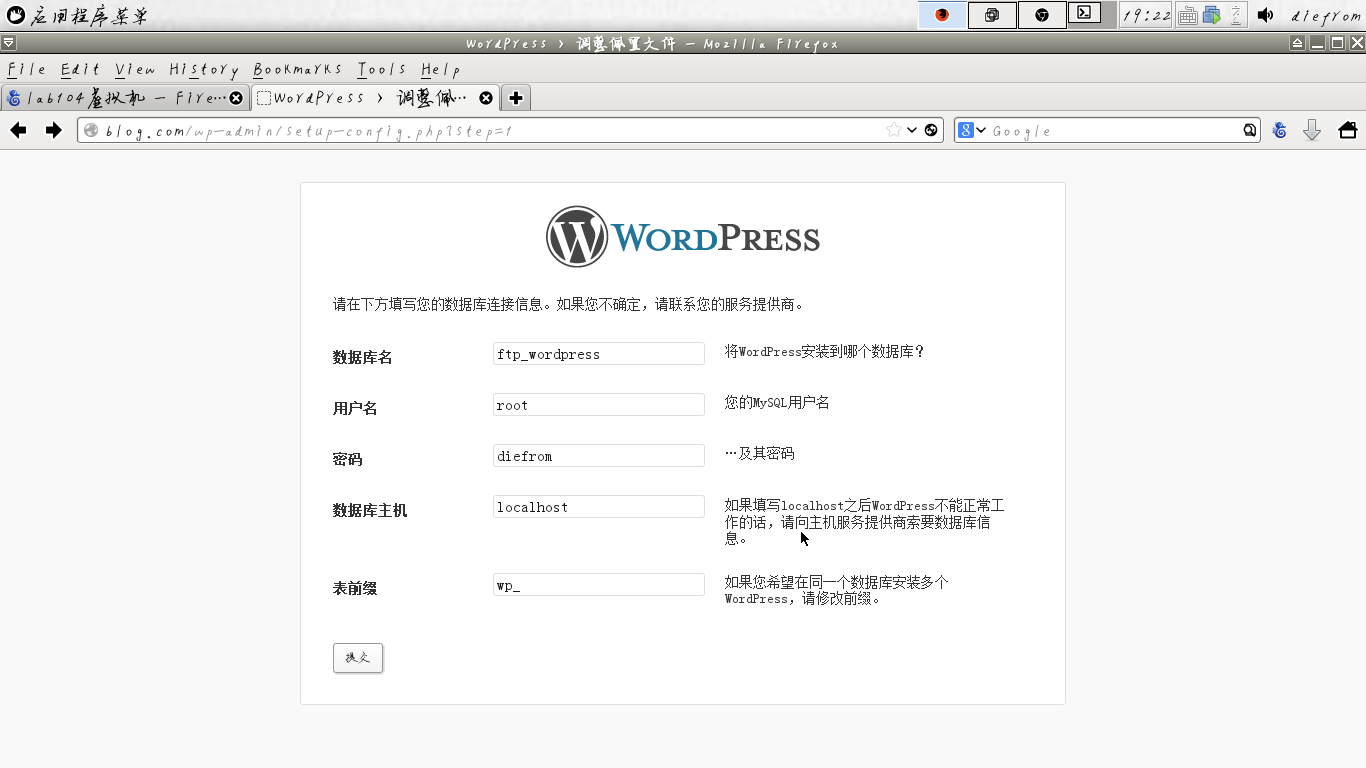Submit the form with the 提交 button
Screen dimensions: 1366x768
coord(358,657)
